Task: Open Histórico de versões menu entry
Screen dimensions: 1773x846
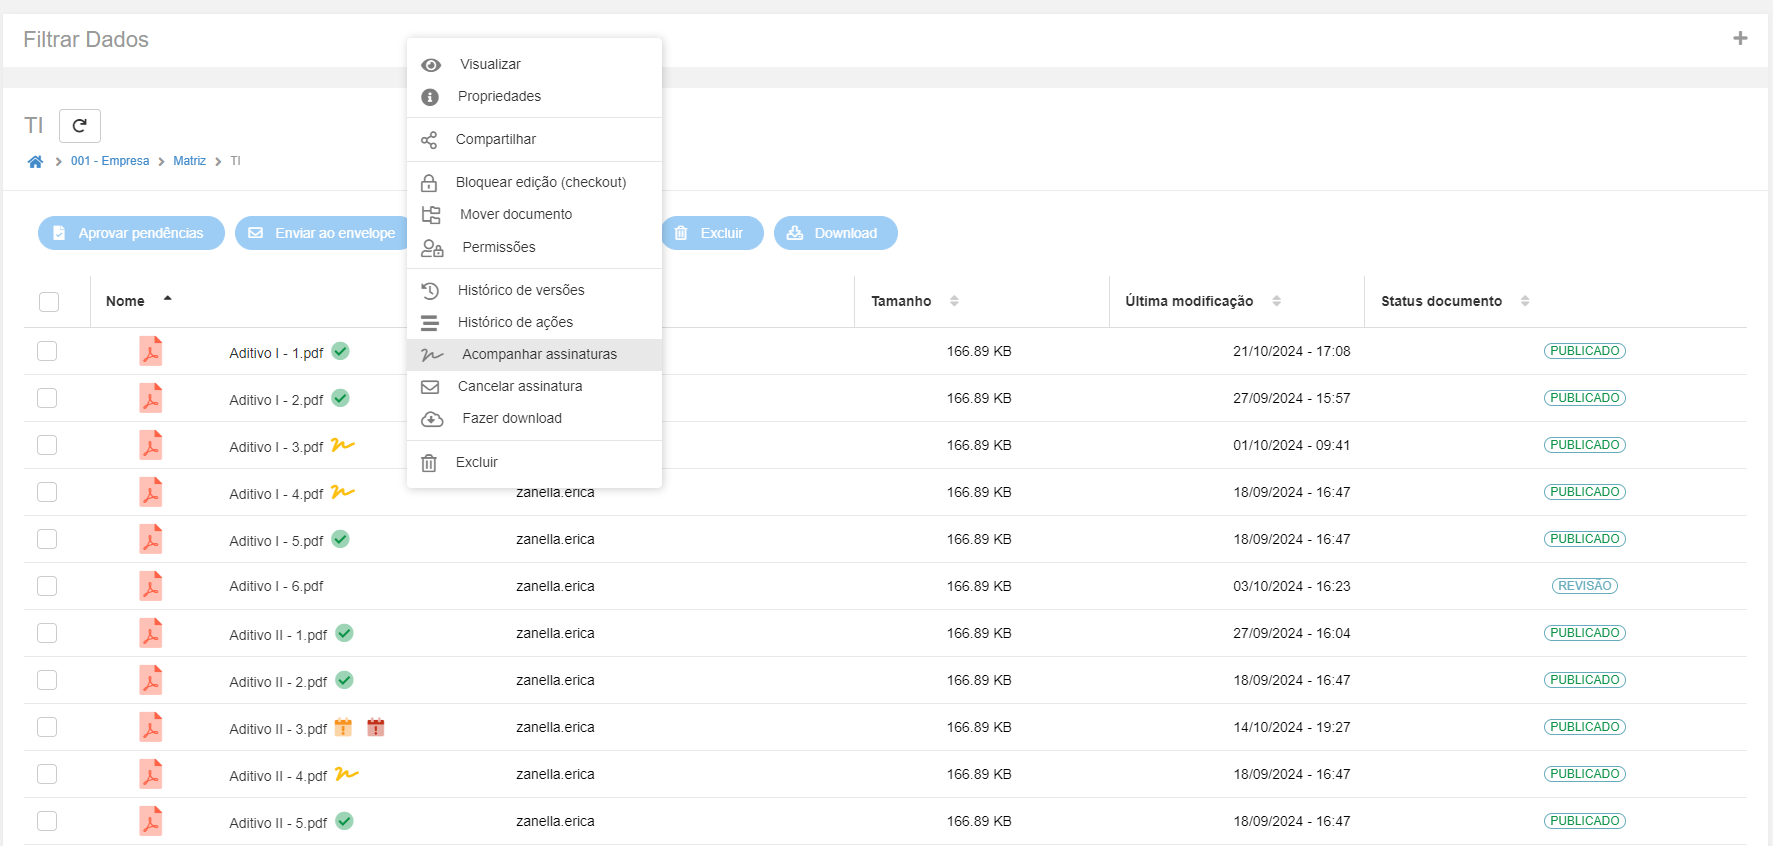Action: (x=534, y=290)
